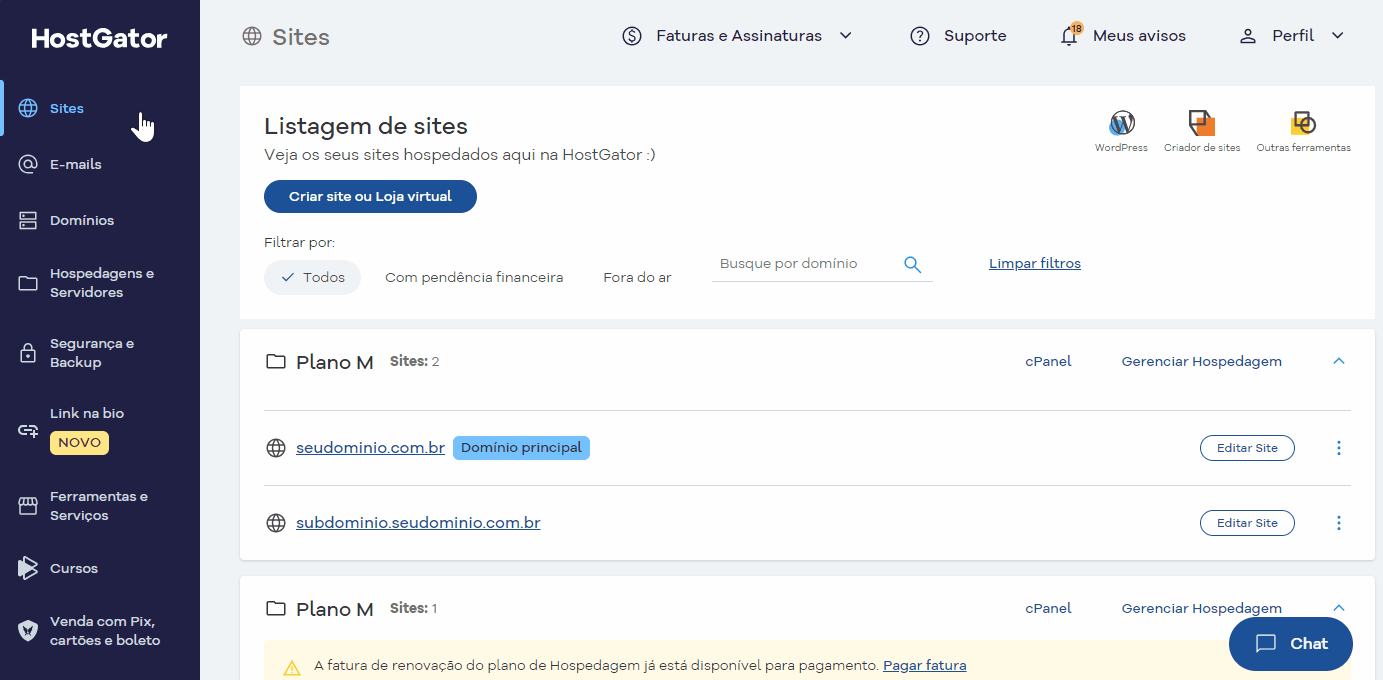This screenshot has height=680, width=1383.
Task: Click the folder icon of second Plano M
Action: (275, 608)
